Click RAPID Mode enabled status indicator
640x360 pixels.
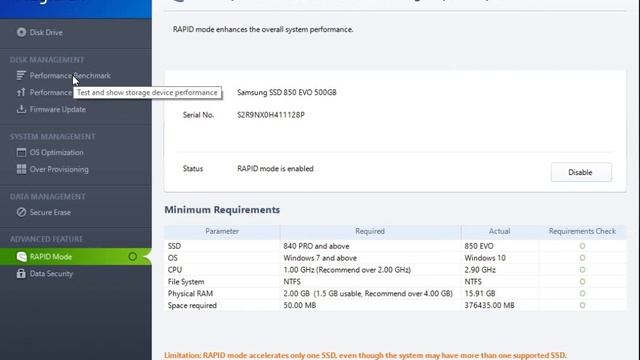pos(133,256)
